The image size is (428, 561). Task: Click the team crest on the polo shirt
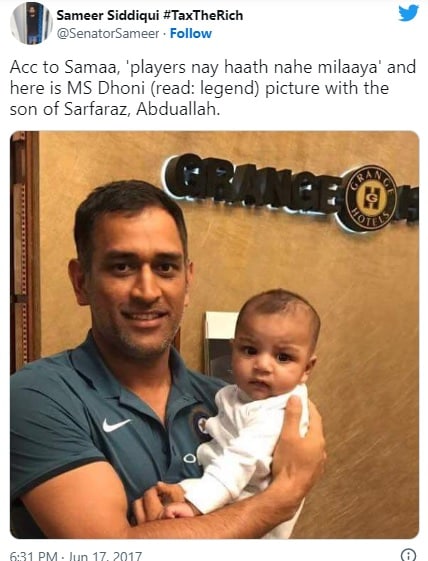coord(201,425)
